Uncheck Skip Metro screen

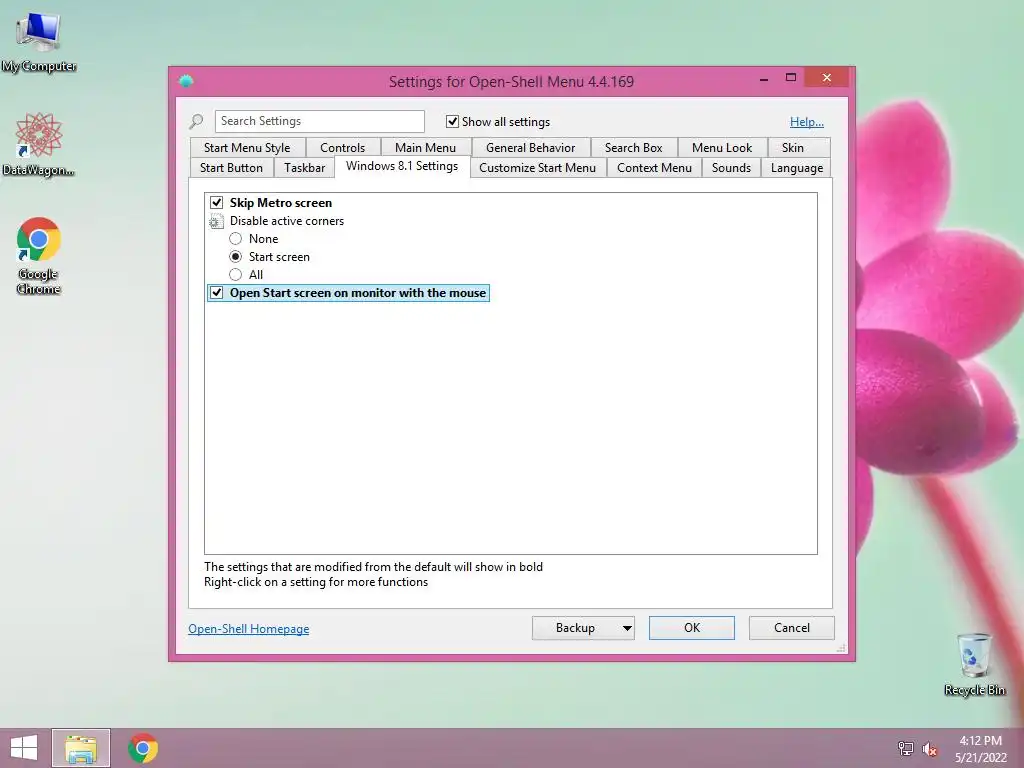(216, 202)
